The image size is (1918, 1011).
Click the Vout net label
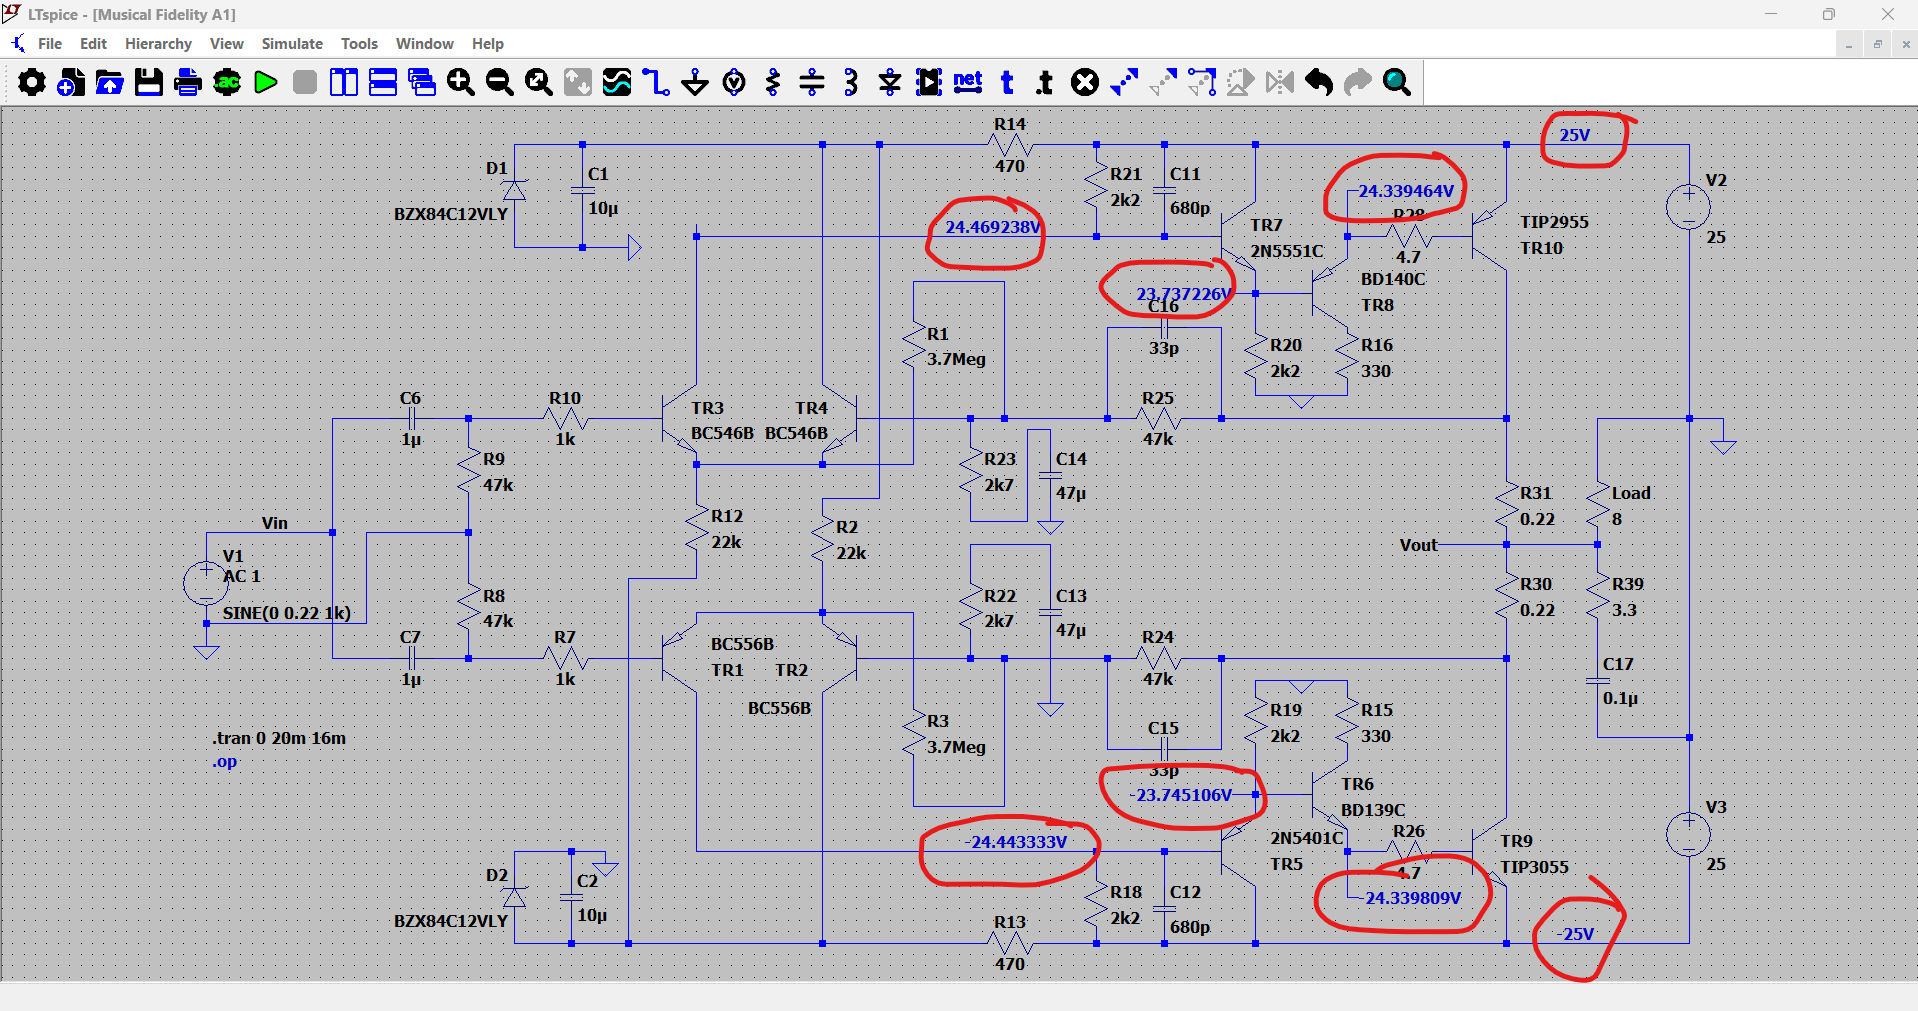1418,545
